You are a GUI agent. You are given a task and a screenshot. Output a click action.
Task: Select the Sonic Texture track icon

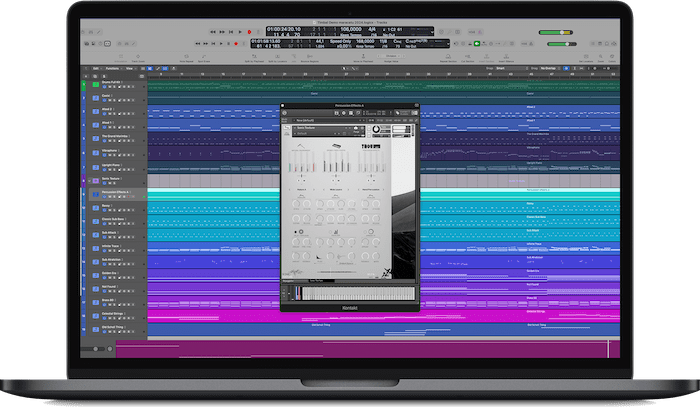[x=94, y=178]
